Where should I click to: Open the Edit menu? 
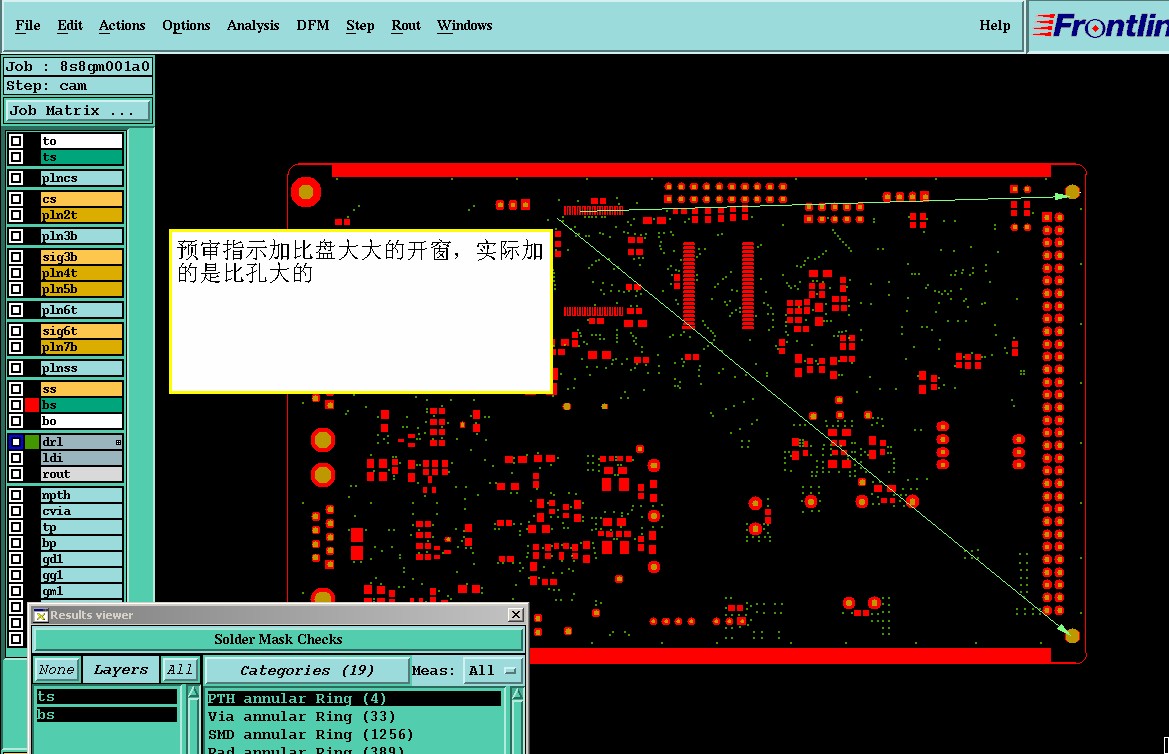pyautogui.click(x=69, y=25)
